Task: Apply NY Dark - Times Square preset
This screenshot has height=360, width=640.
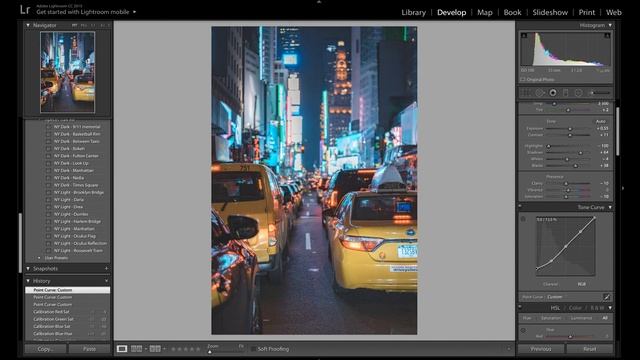Action: coord(76,185)
